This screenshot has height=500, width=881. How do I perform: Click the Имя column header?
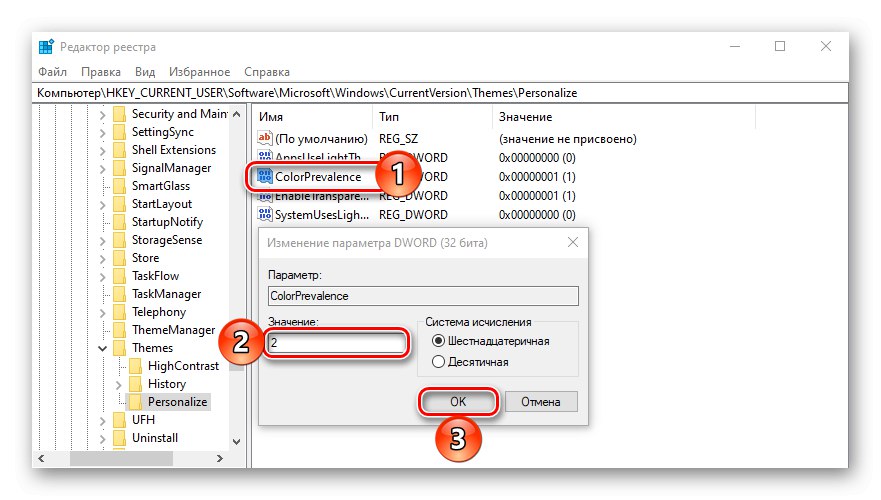coord(312,117)
